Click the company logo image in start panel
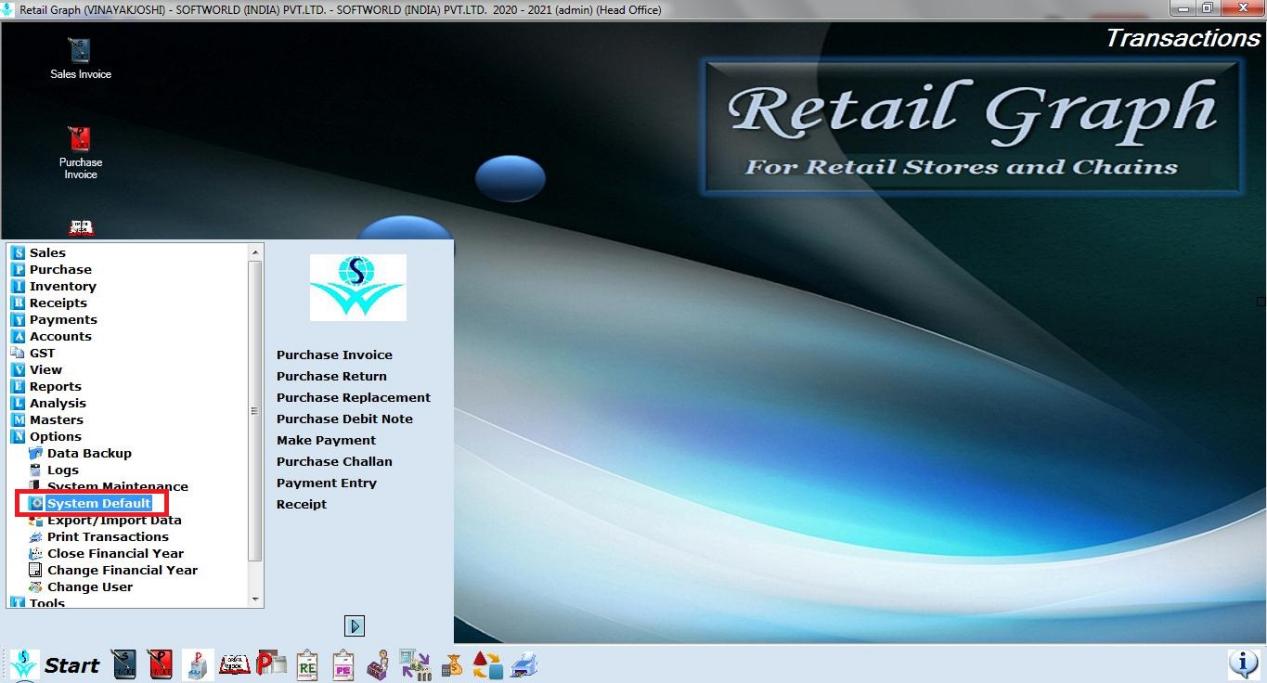 tap(358, 287)
